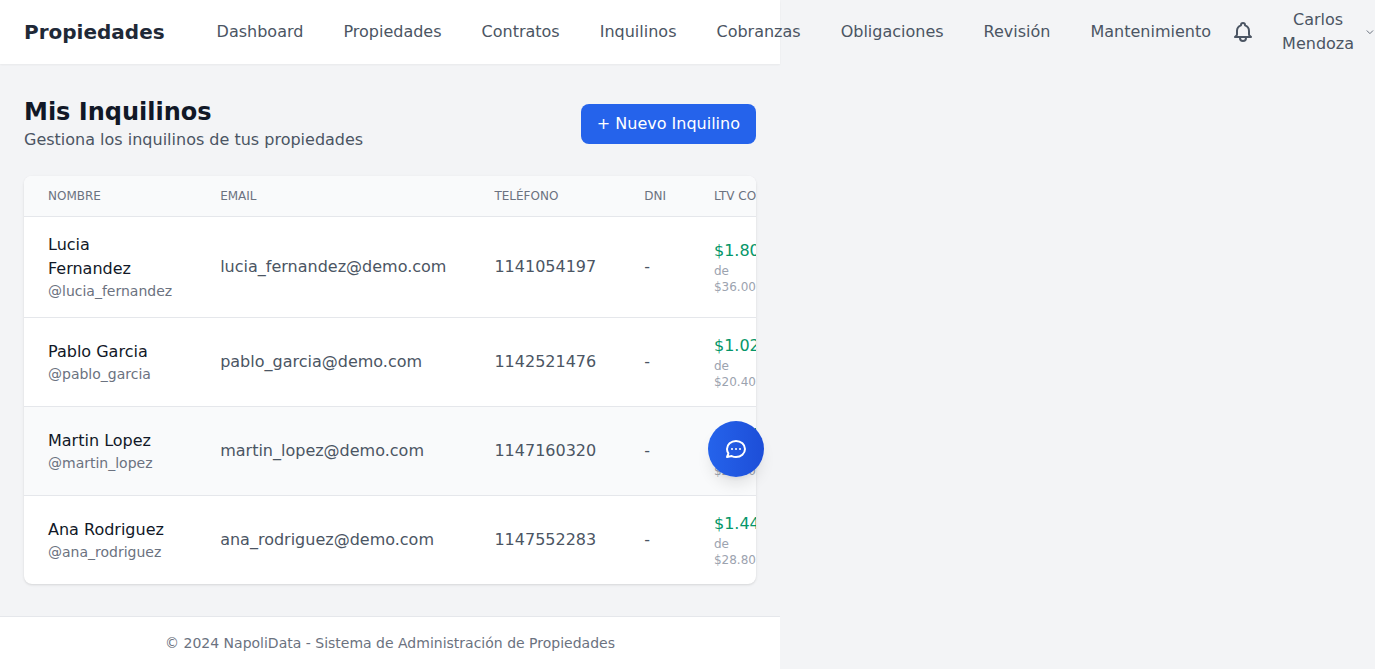Viewport: 1375px width, 669px height.
Task: Go to the Mantenimiento section
Action: tap(1150, 31)
